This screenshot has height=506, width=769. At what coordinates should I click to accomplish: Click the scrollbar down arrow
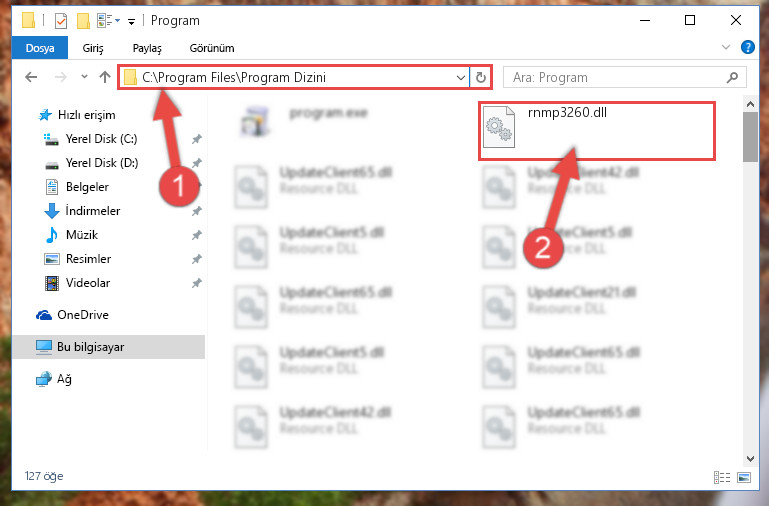tap(750, 459)
